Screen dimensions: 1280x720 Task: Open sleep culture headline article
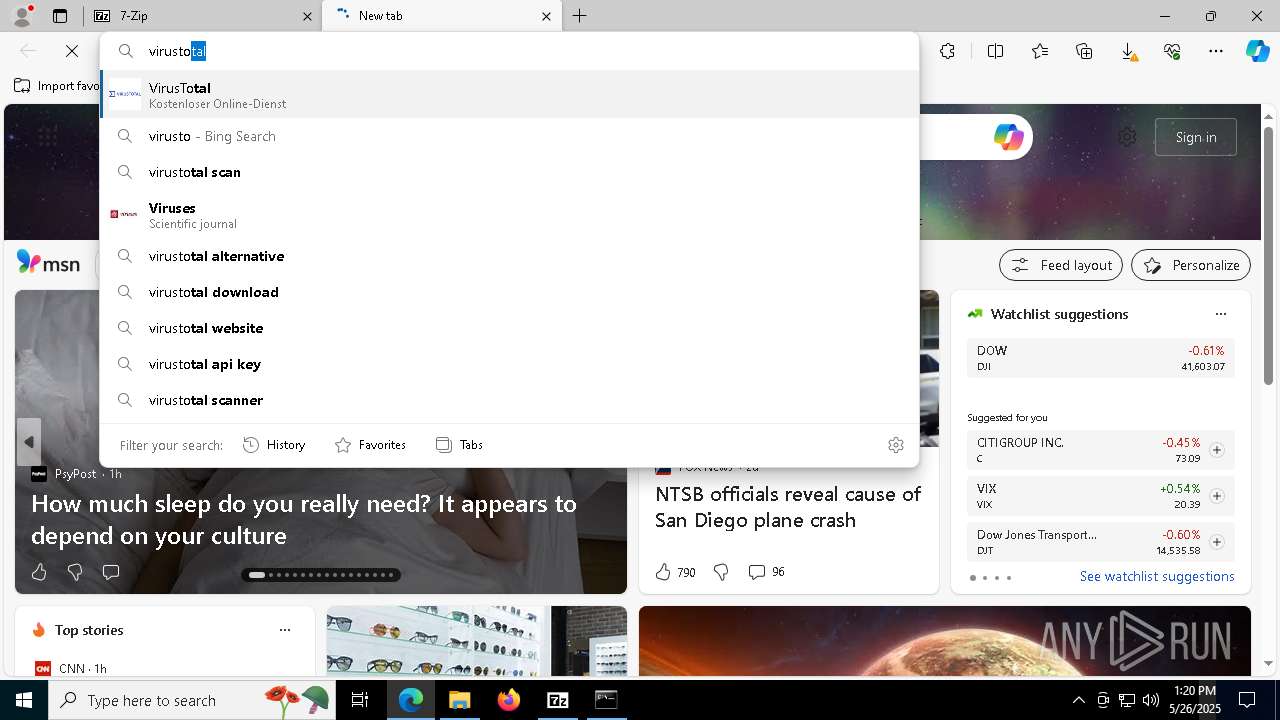coord(304,520)
